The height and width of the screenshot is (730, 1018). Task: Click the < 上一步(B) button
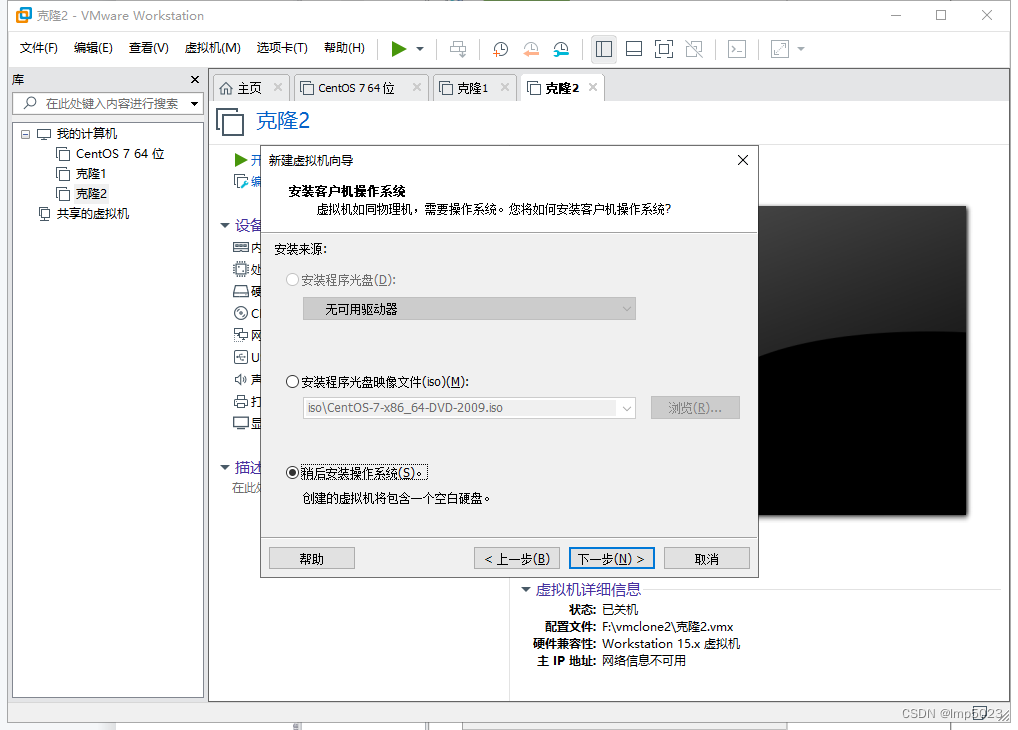tap(517, 559)
